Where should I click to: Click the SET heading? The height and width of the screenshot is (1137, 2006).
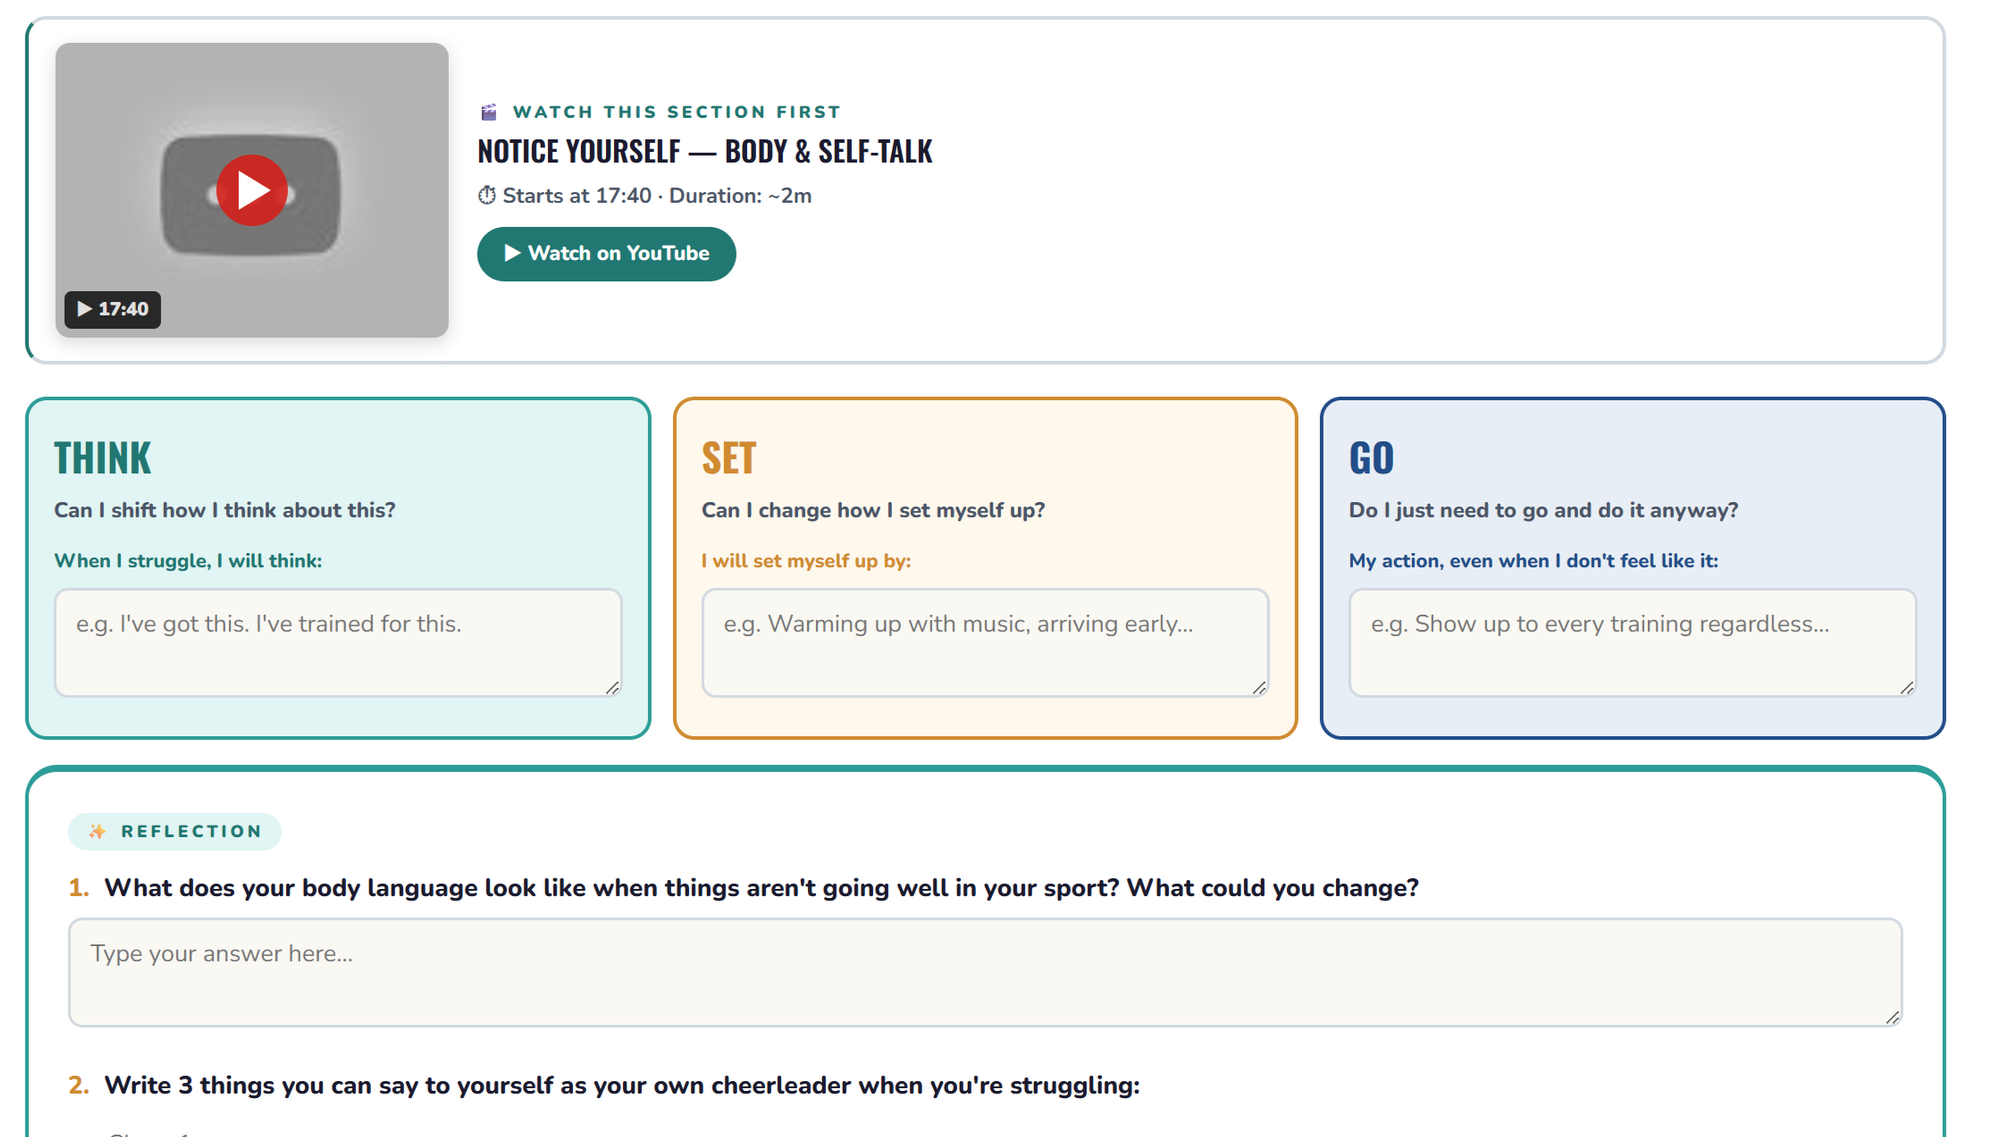[729, 458]
